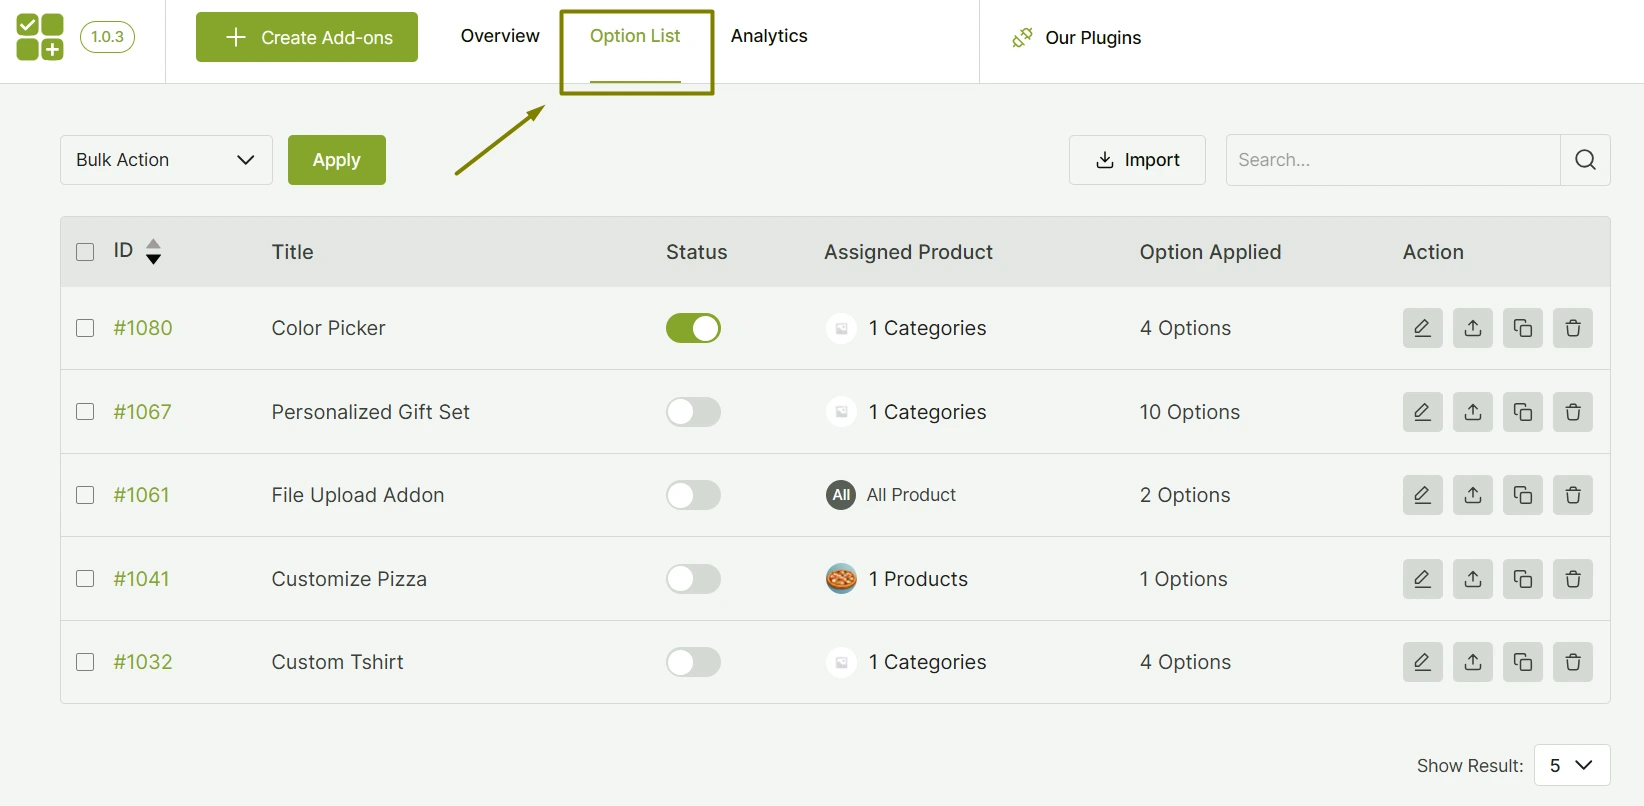Export the Personalized Gift Set addon

(x=1472, y=412)
